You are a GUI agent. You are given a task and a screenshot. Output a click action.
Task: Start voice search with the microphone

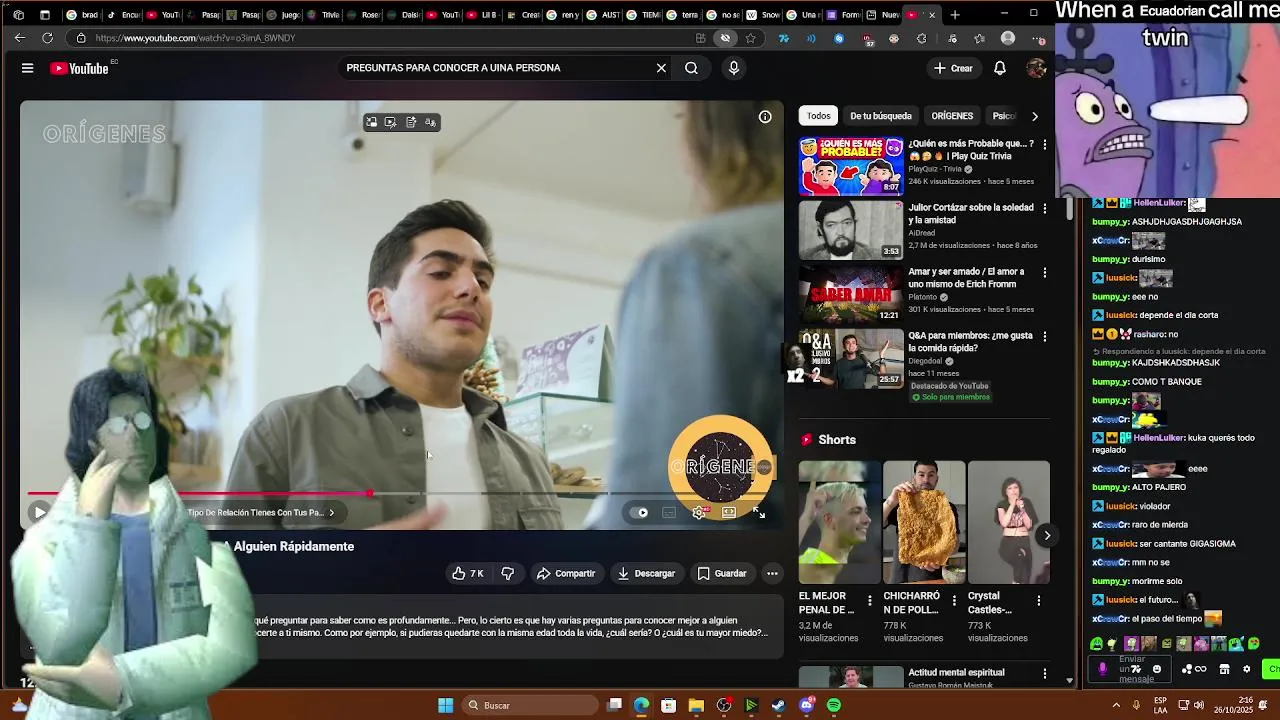pos(734,68)
